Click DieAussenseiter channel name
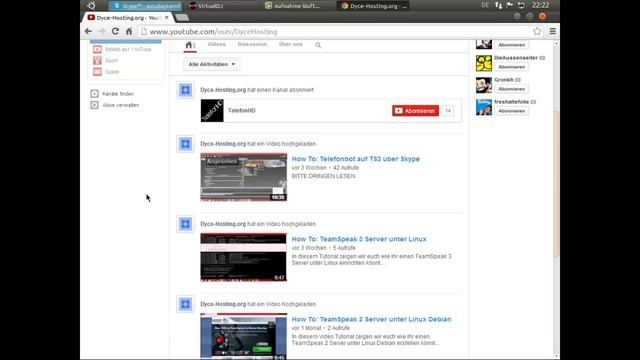This screenshot has height=360, width=640. tap(516, 58)
